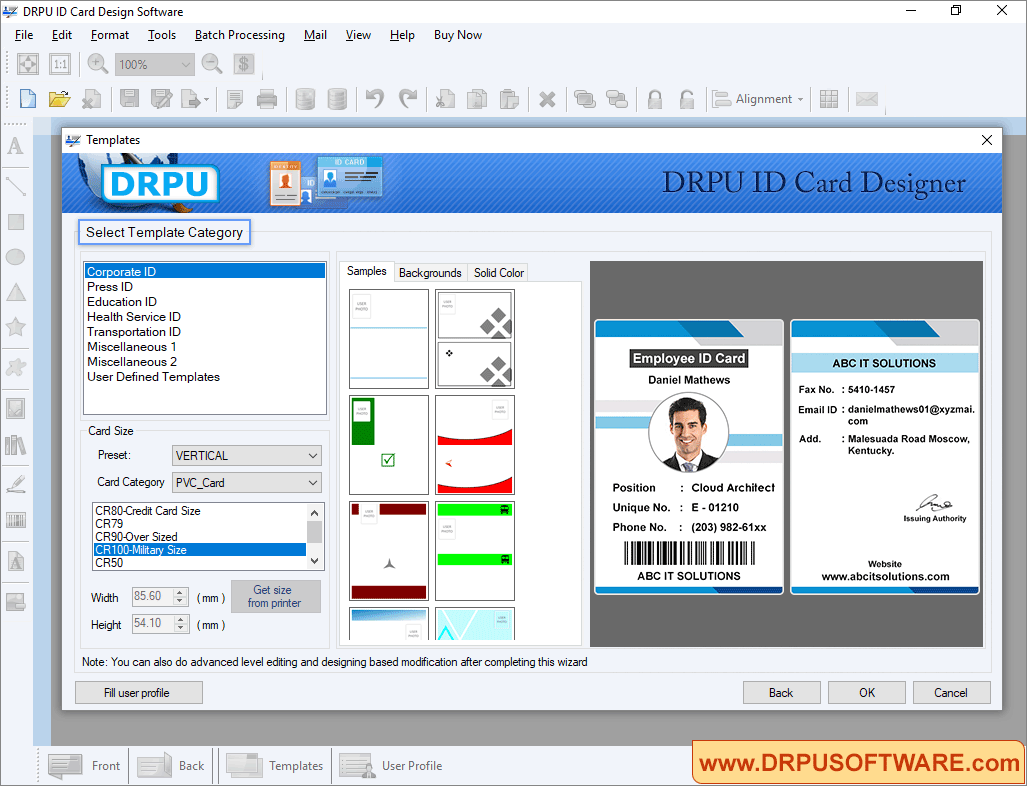Click the Cancel button
Image resolution: width=1027 pixels, height=786 pixels.
pyautogui.click(x=951, y=692)
